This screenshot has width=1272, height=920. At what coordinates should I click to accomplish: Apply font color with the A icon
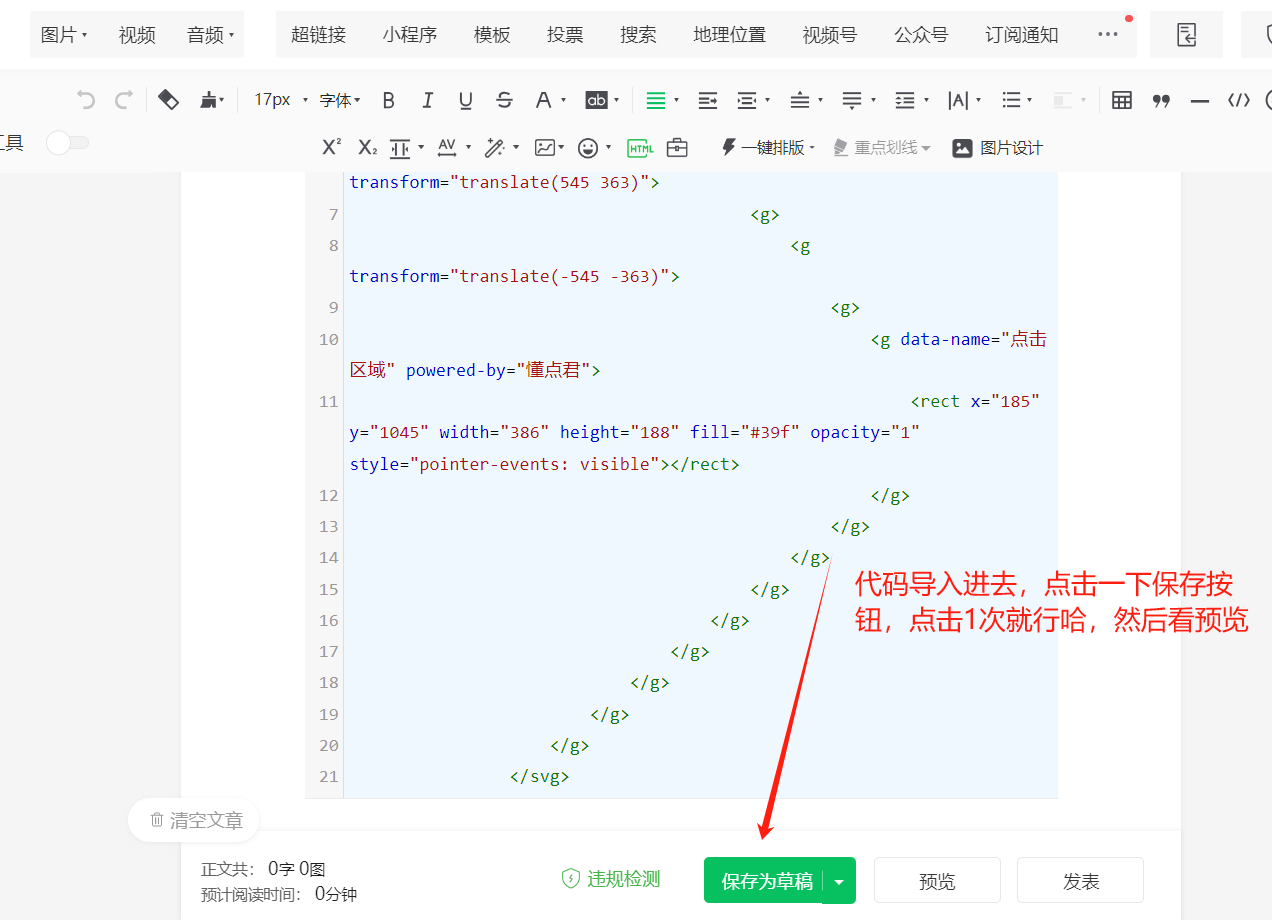(x=543, y=100)
